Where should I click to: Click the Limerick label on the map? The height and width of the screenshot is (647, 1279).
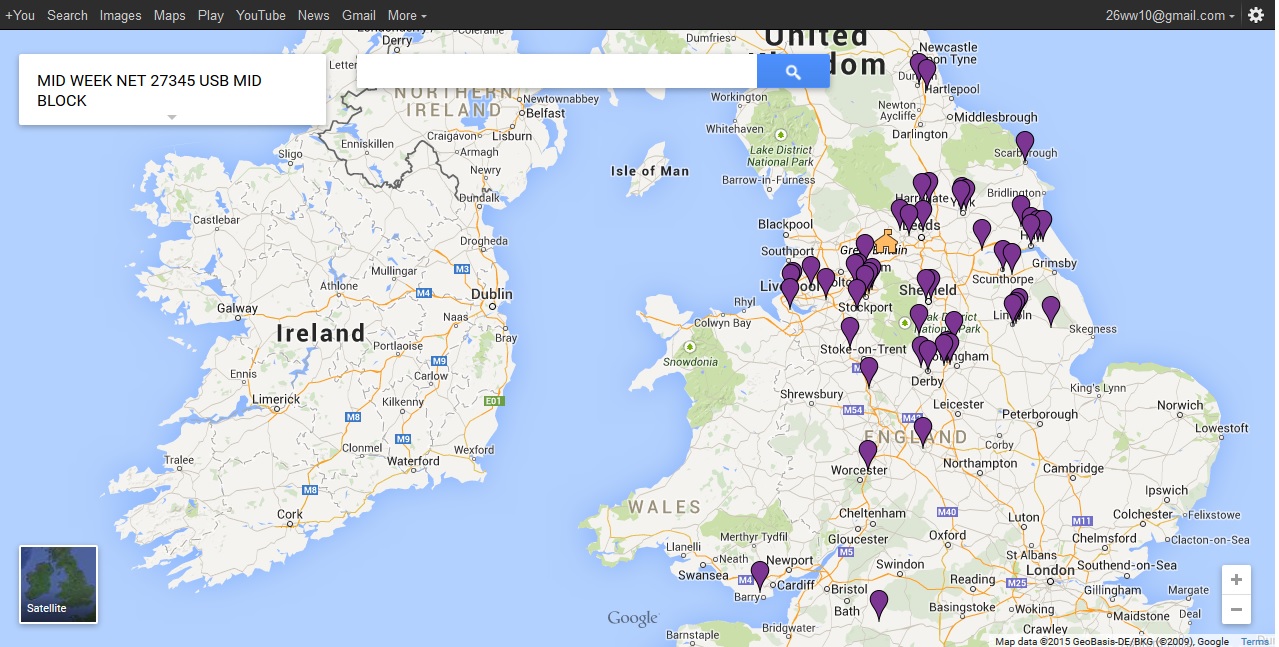point(276,399)
